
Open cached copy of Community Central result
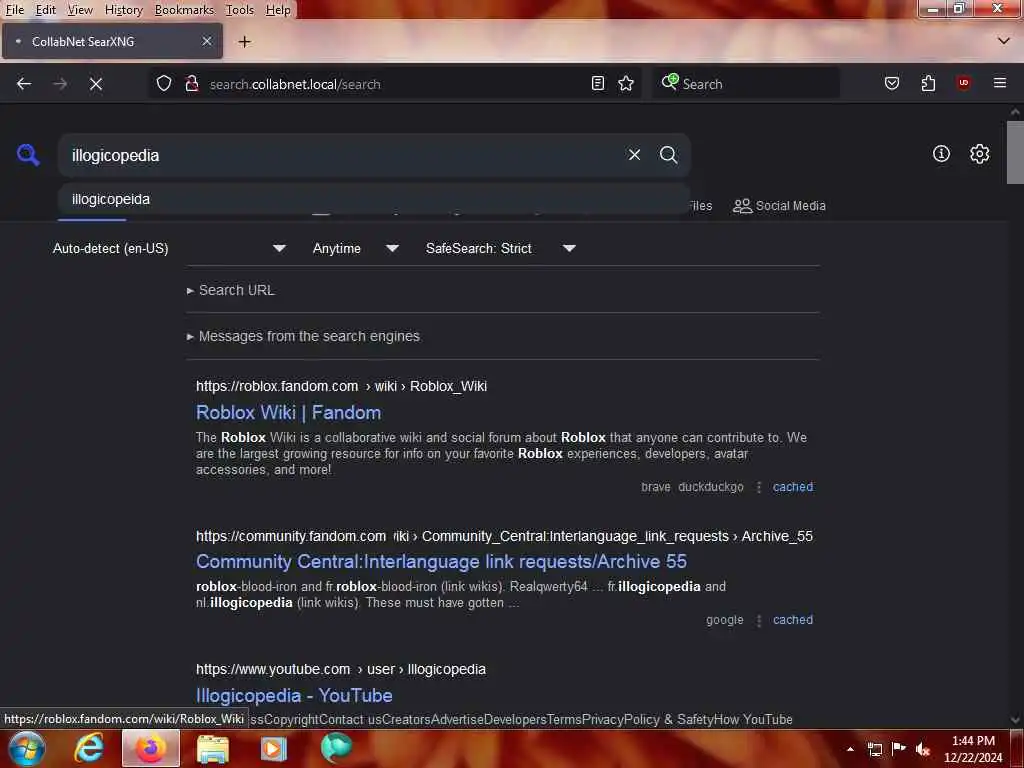[x=793, y=620]
